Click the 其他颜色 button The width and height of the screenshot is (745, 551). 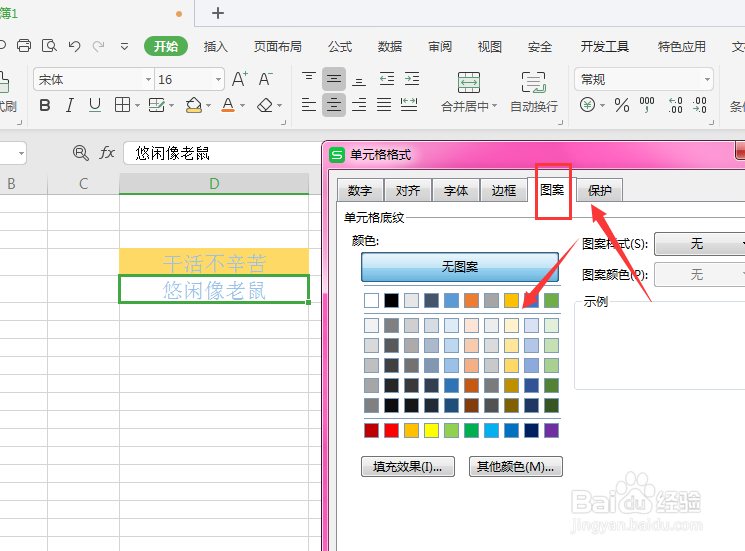point(516,466)
